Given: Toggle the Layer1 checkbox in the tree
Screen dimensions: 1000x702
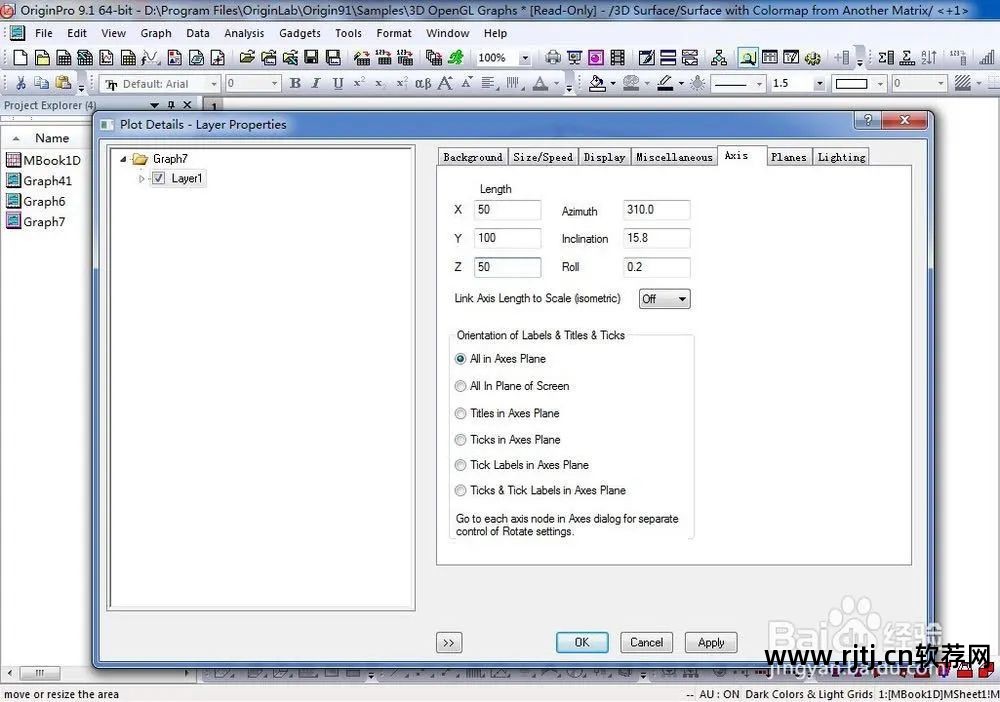Looking at the screenshot, I should coord(158,179).
